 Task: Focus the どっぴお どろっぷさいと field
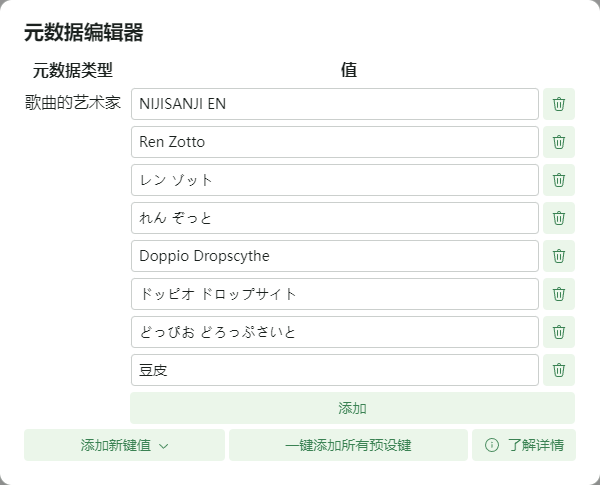coord(334,332)
